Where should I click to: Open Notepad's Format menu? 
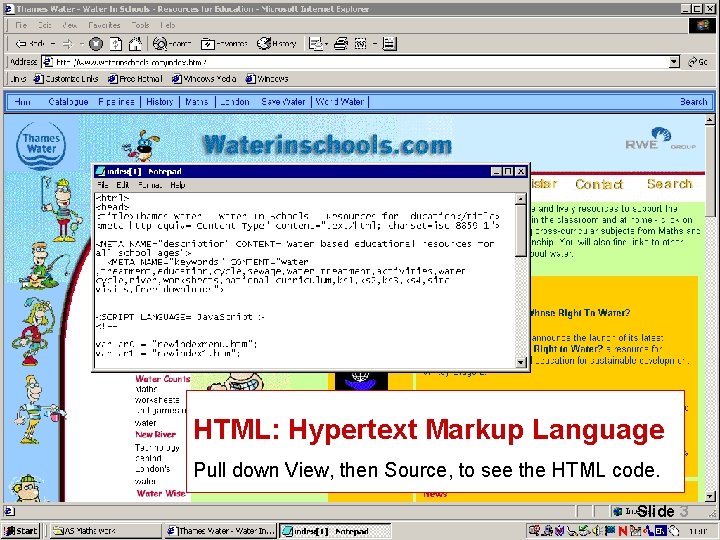(150, 185)
